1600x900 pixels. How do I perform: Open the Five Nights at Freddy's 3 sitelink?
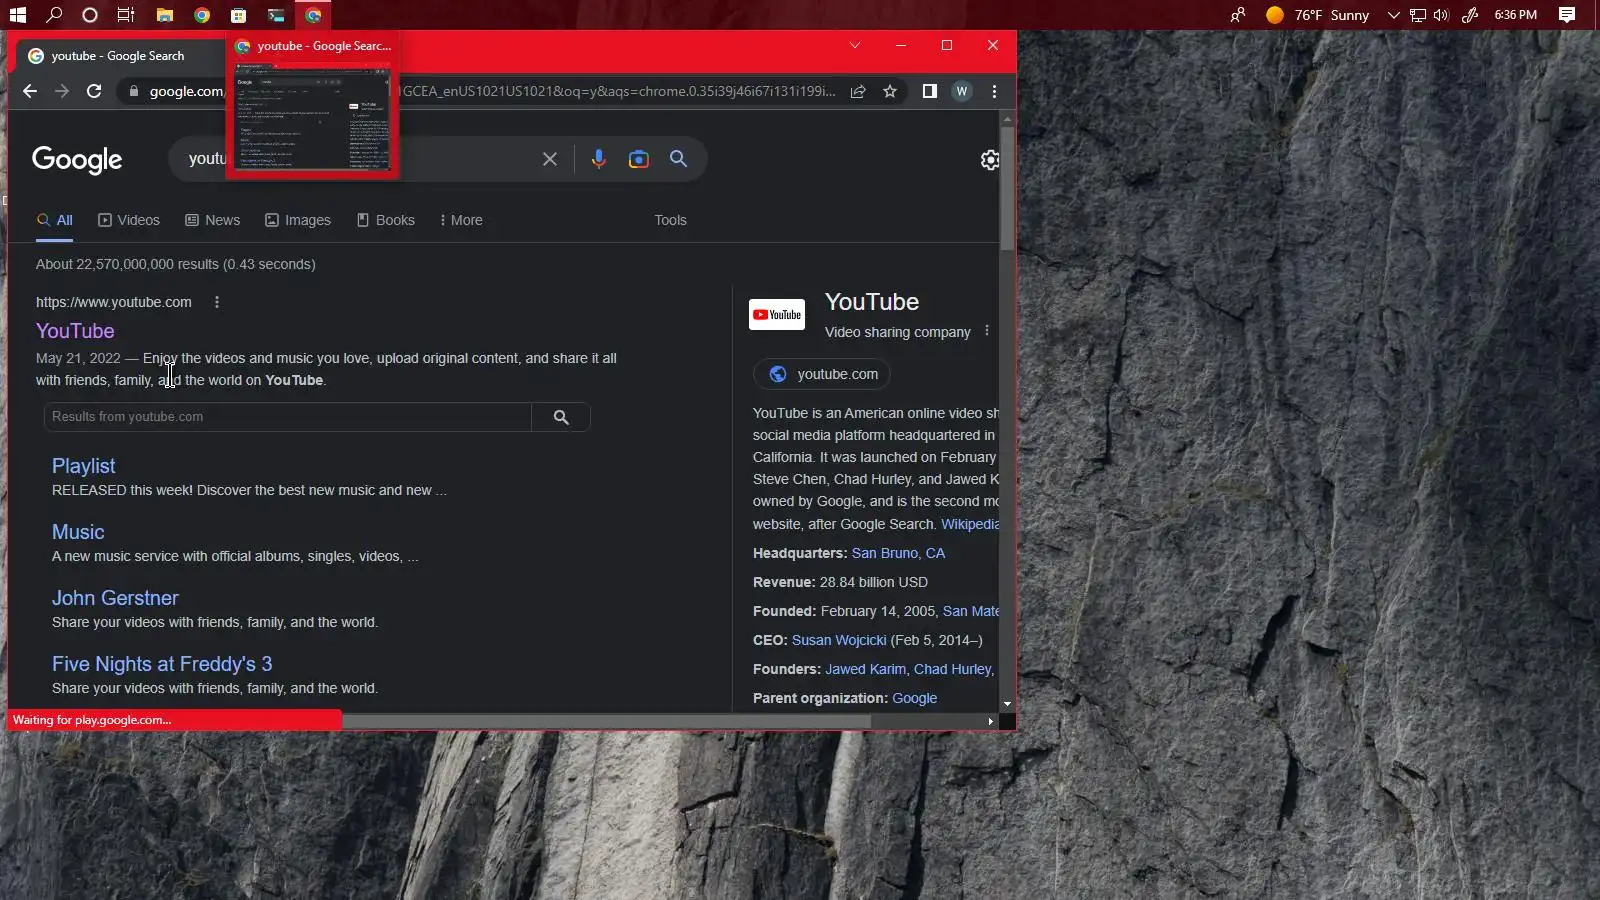162,664
